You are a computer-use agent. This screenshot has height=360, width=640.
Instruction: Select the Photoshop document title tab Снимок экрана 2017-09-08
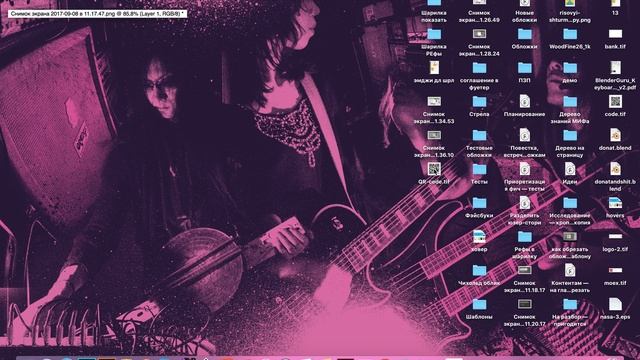(97, 13)
